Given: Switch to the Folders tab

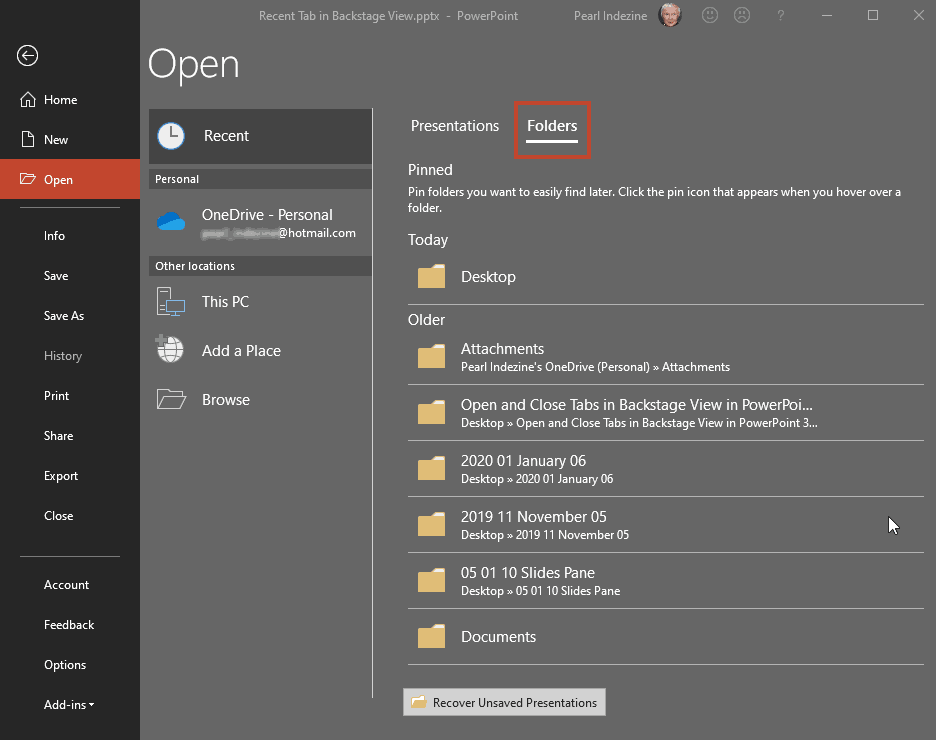Looking at the screenshot, I should 552,126.
